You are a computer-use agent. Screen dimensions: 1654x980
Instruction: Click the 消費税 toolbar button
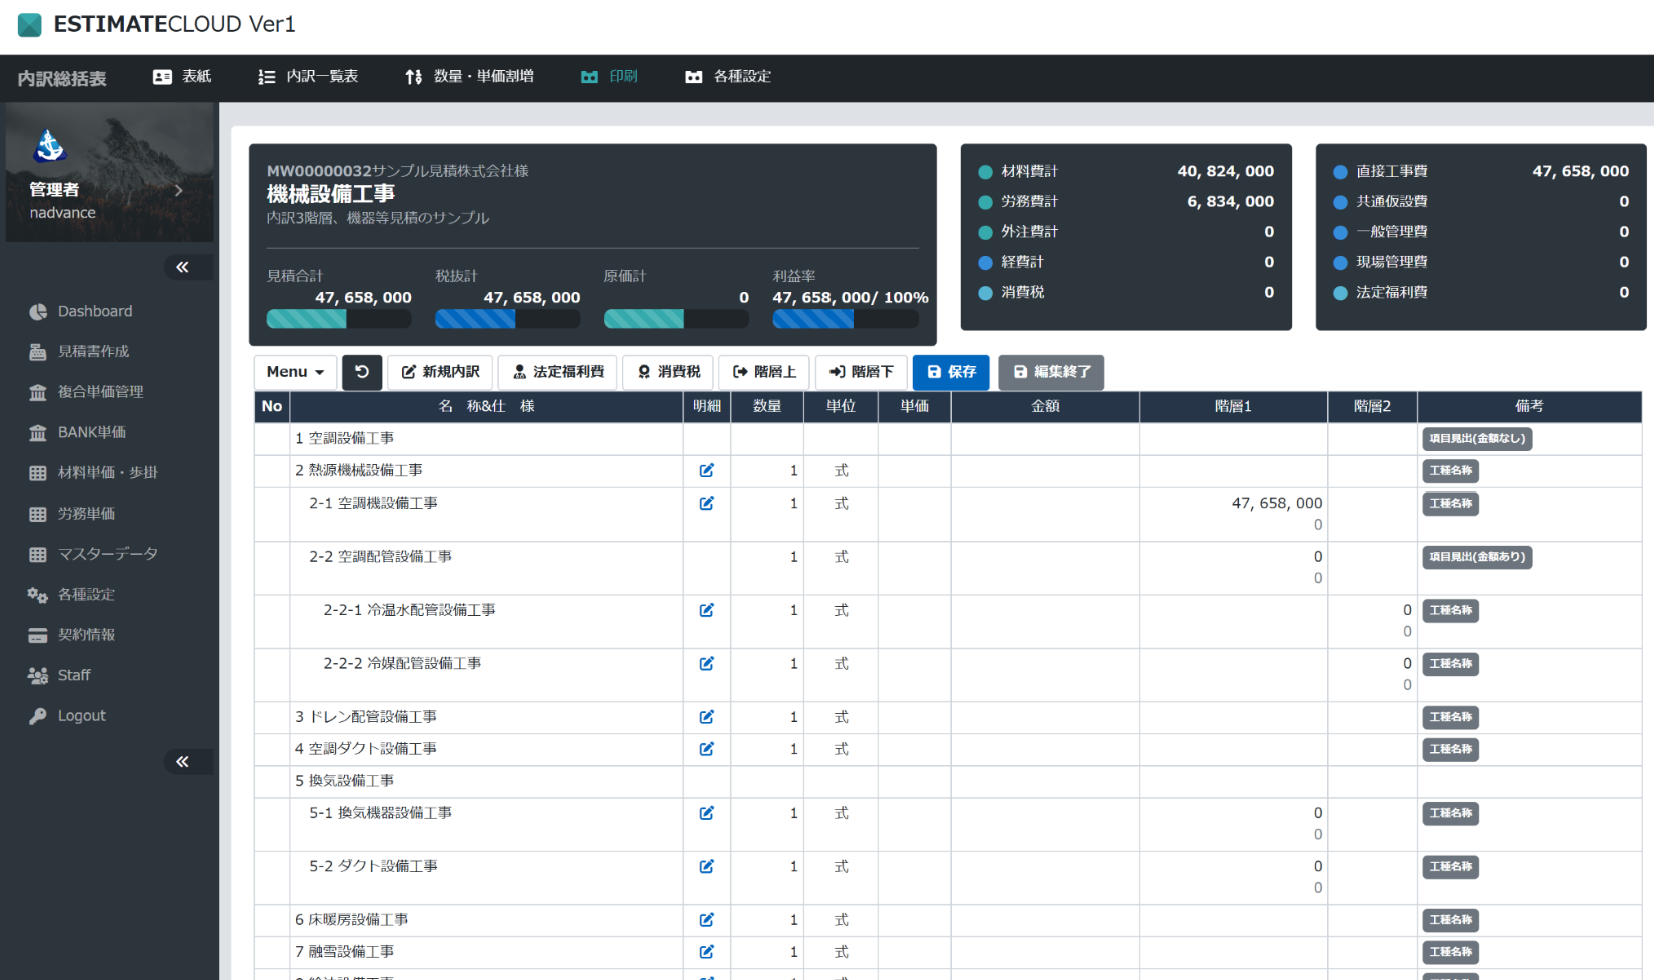click(x=669, y=372)
